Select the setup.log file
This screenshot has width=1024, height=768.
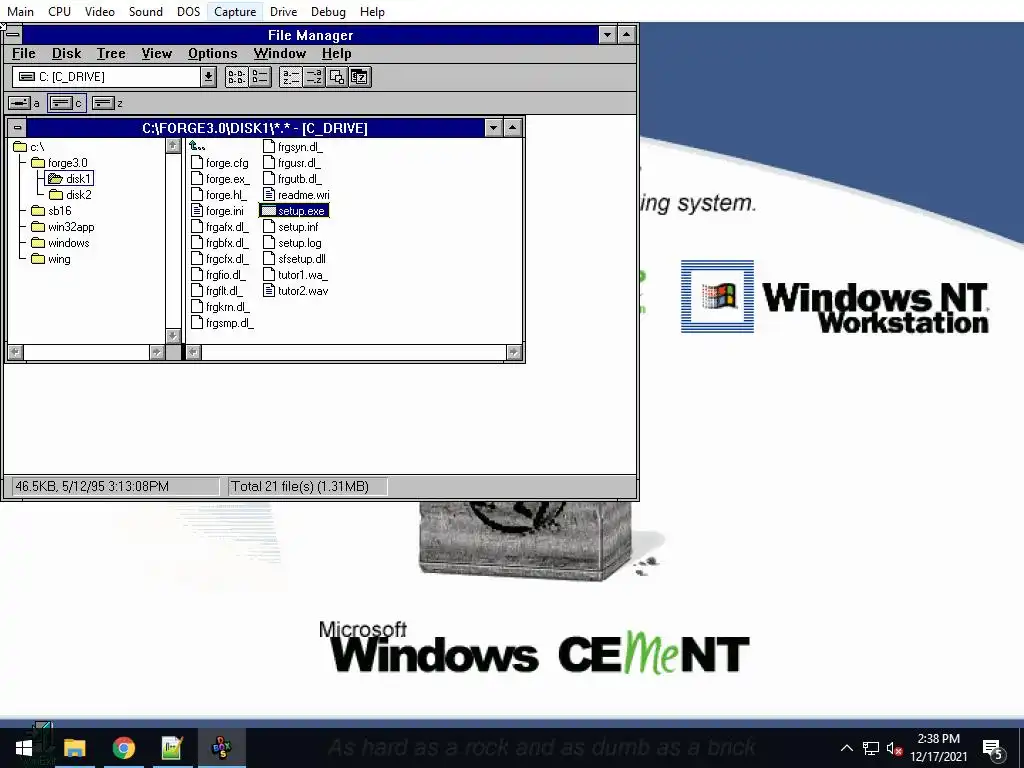pyautogui.click(x=293, y=243)
